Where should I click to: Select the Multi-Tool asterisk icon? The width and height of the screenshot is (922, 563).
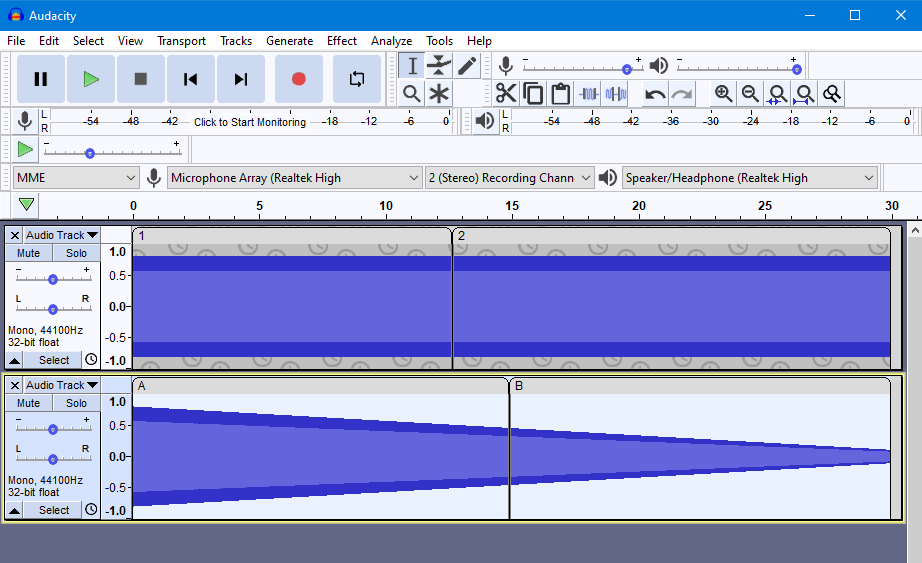[x=439, y=94]
